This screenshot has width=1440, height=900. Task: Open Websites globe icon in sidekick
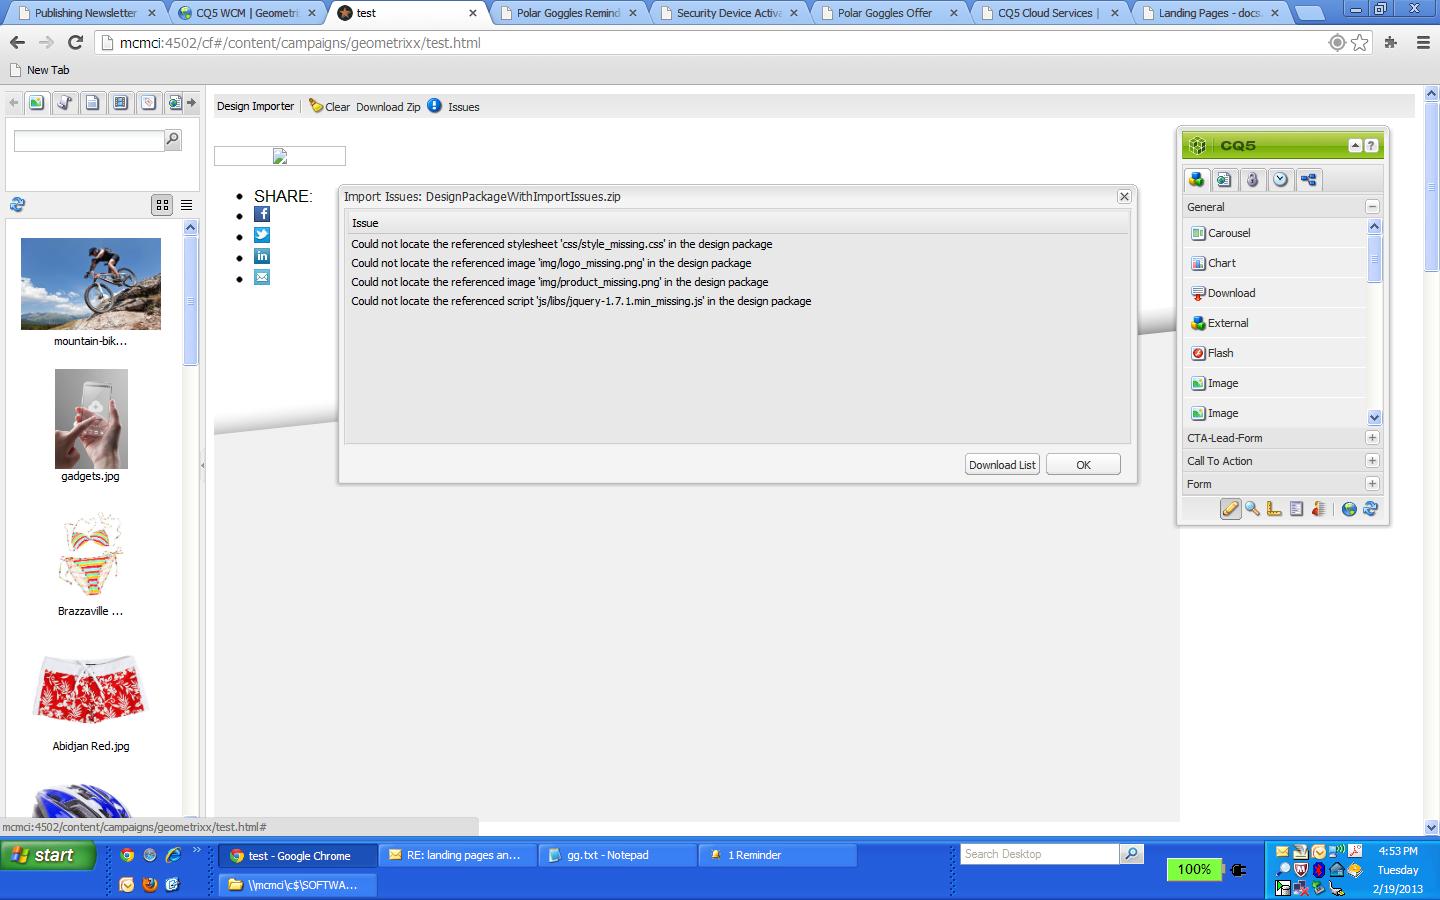[x=1349, y=509]
